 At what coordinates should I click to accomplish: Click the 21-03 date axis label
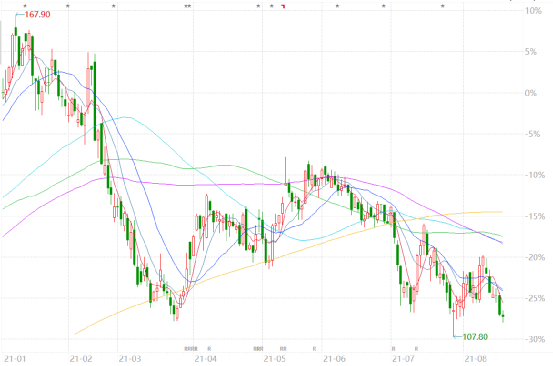(x=130, y=359)
